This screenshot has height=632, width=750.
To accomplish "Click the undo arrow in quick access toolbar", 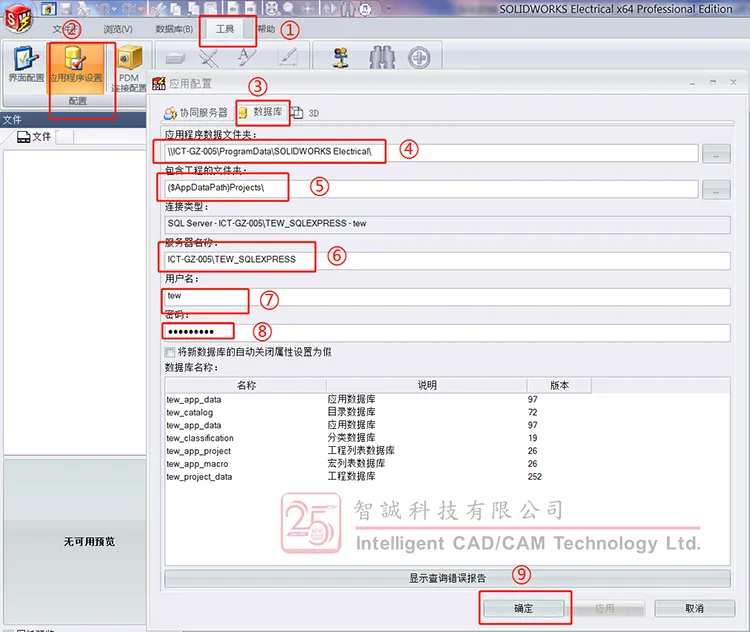I will click(102, 8).
